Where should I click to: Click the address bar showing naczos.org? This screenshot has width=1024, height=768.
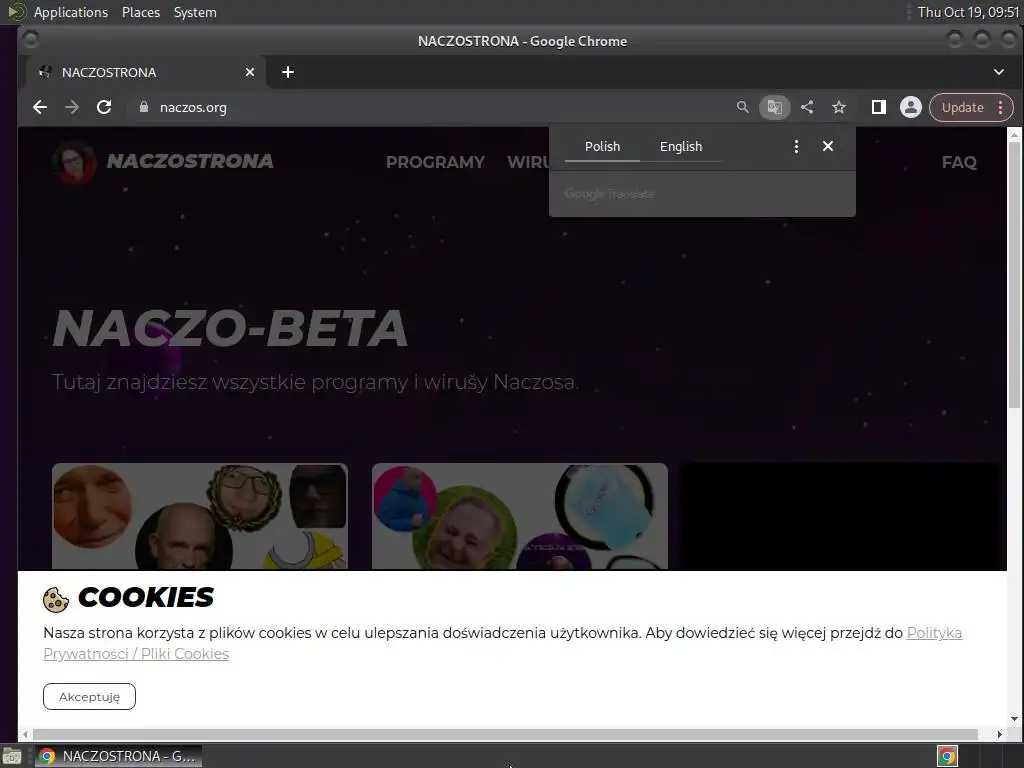(x=431, y=107)
